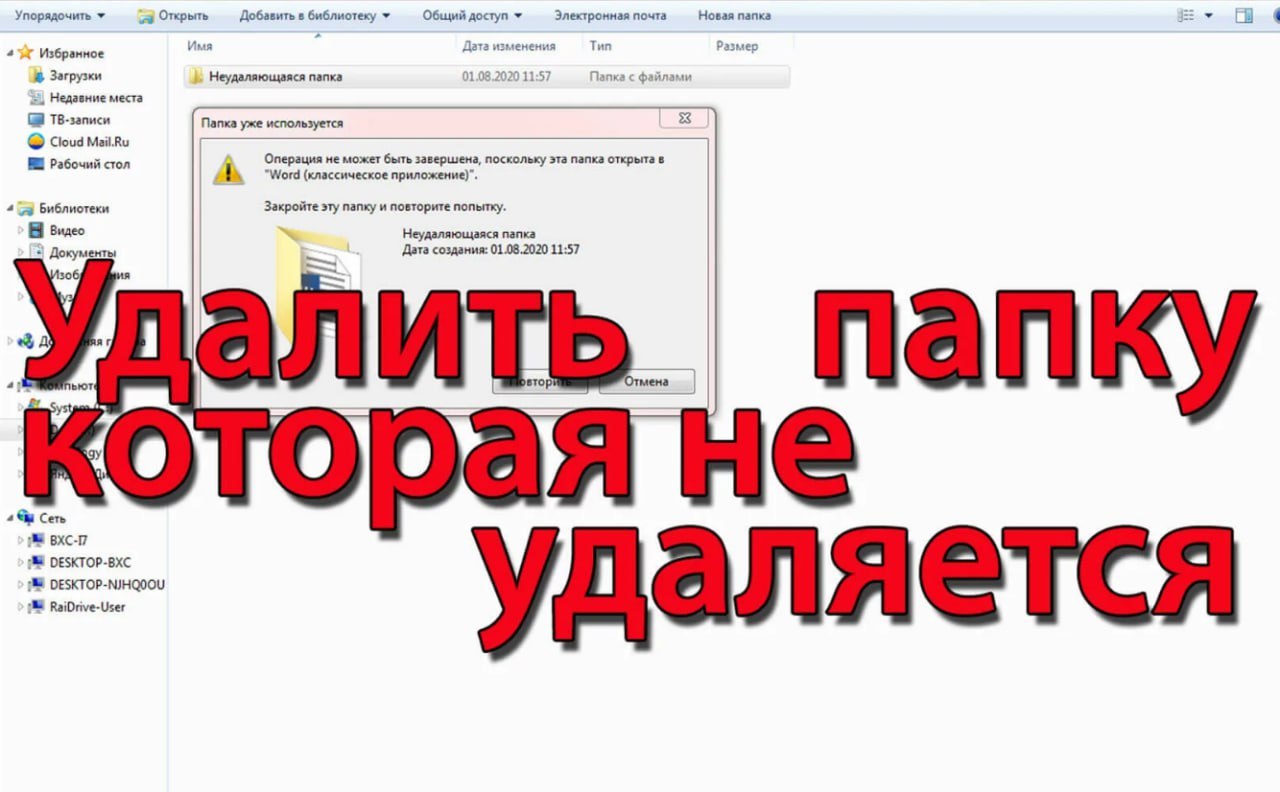Toggle the preview pane icon in the toolbar
1280x792 pixels.
pos(1244,16)
